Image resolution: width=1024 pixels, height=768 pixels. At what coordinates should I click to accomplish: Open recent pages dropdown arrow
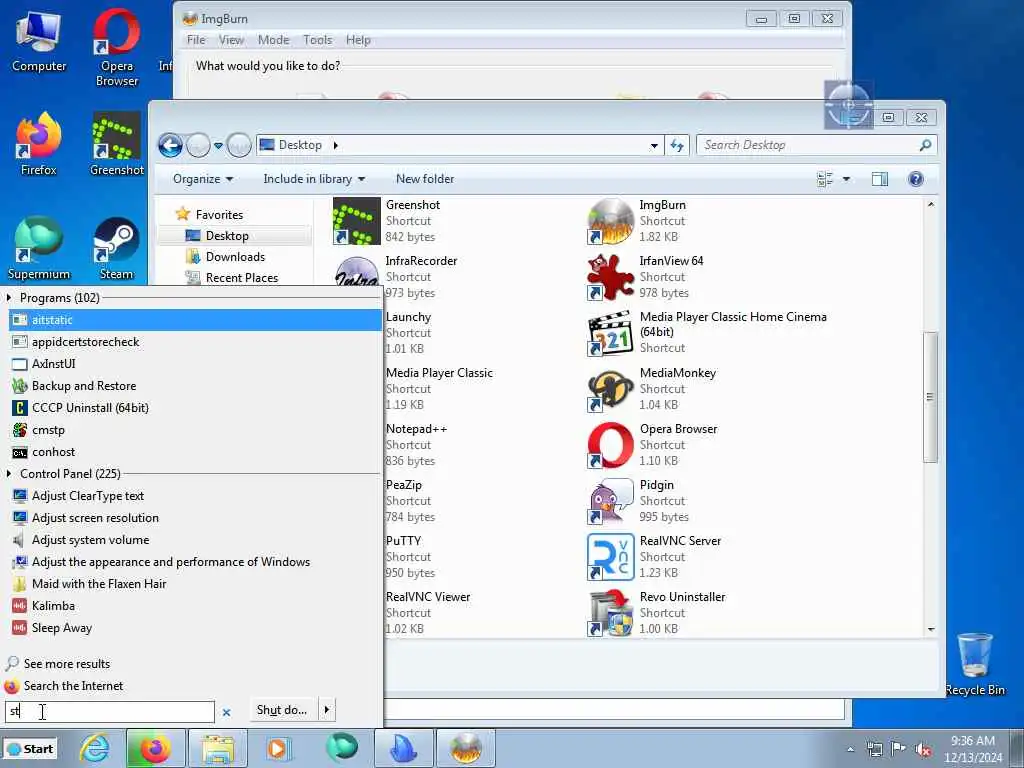(218, 145)
